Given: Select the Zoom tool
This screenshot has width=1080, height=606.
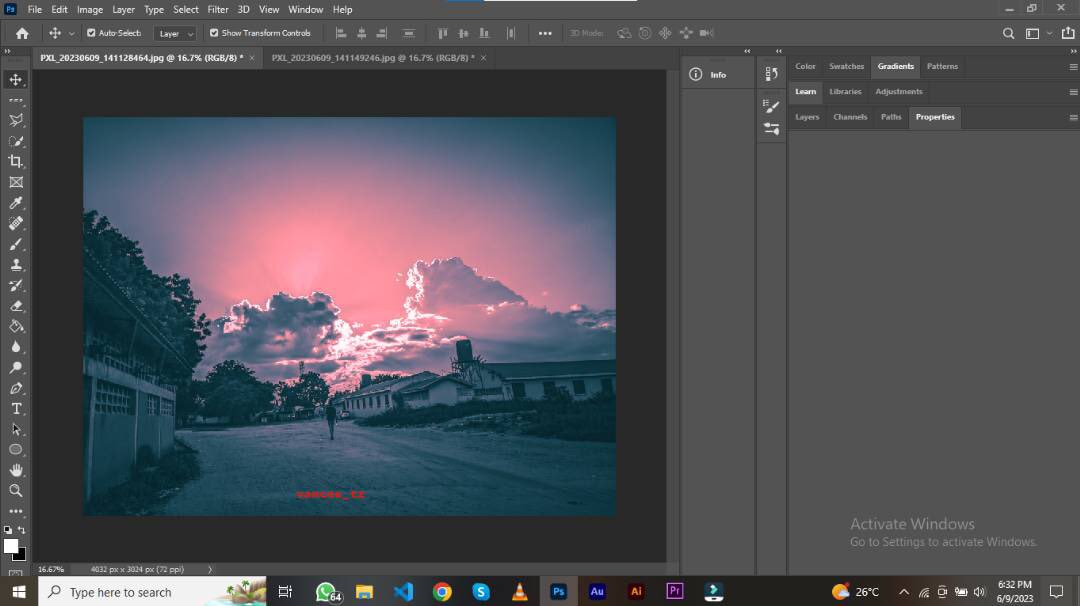Looking at the screenshot, I should pyautogui.click(x=15, y=490).
